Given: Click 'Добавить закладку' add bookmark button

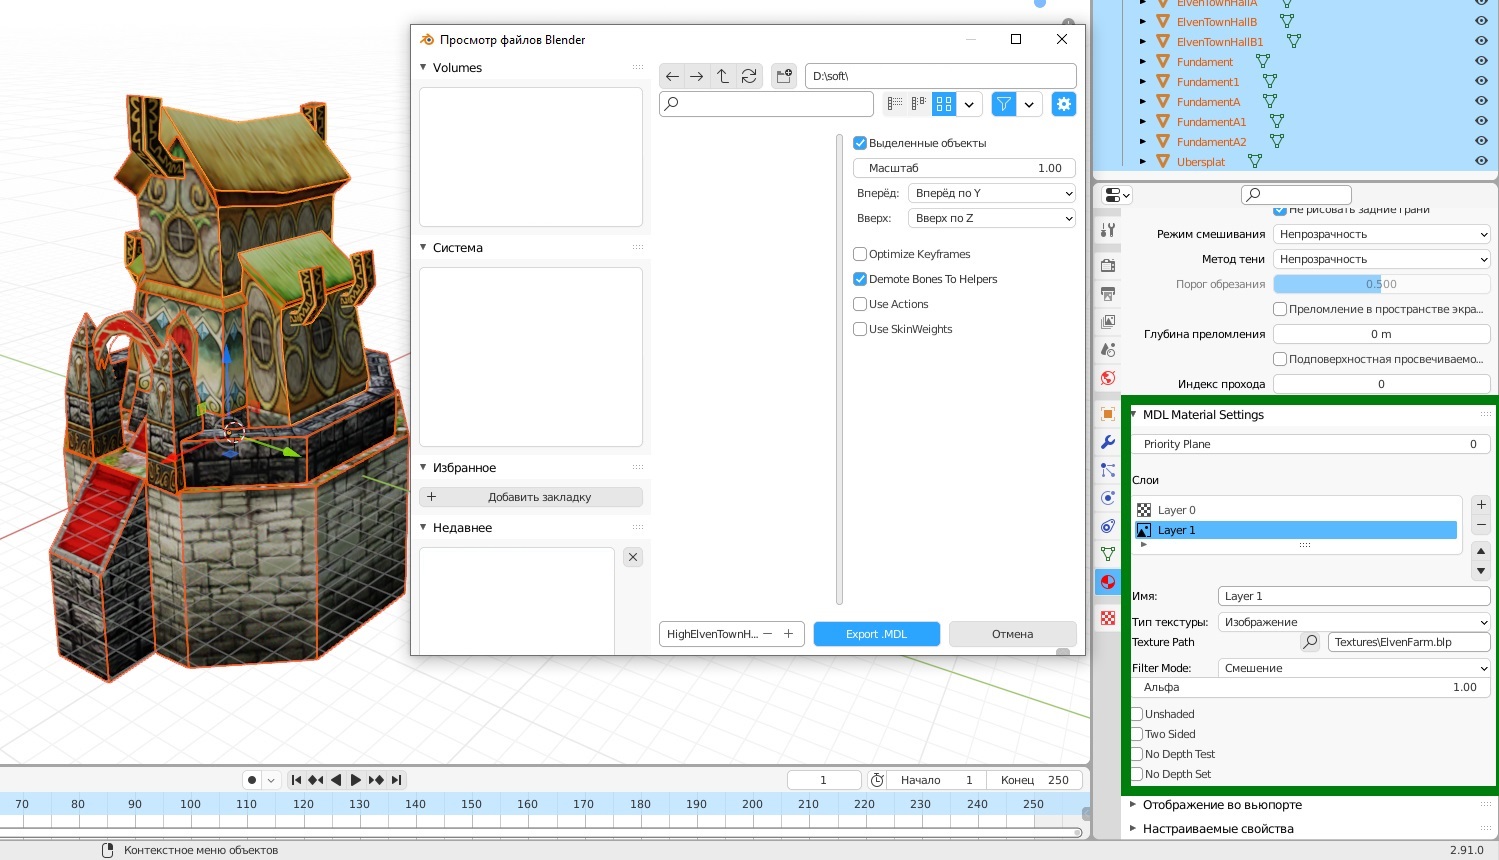Looking at the screenshot, I should click(x=531, y=497).
